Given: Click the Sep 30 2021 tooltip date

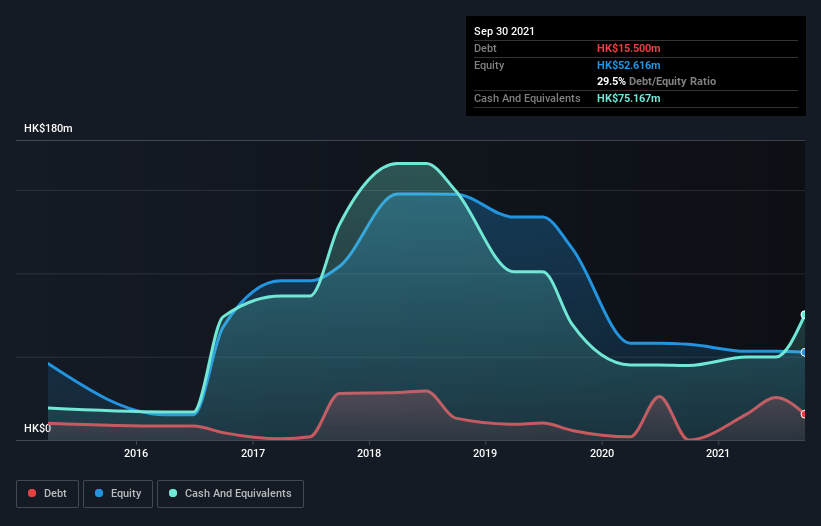Looking at the screenshot, I should coord(504,31).
